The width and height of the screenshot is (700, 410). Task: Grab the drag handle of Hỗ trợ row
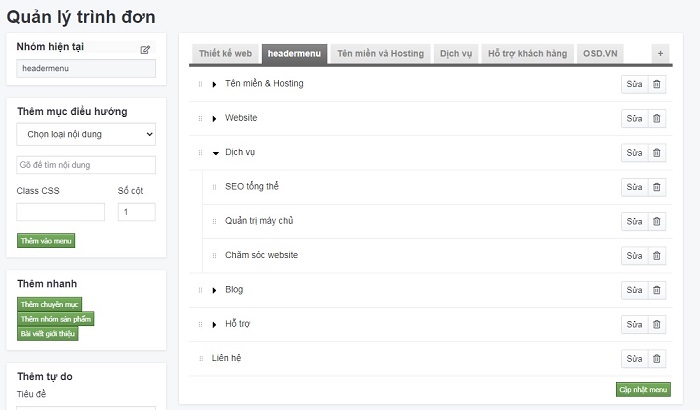(200, 325)
